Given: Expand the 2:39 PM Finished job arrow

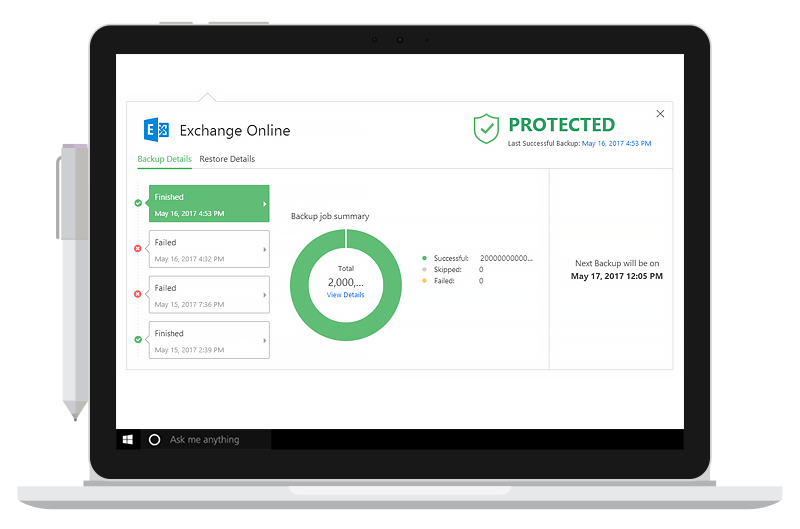Looking at the screenshot, I should [264, 340].
